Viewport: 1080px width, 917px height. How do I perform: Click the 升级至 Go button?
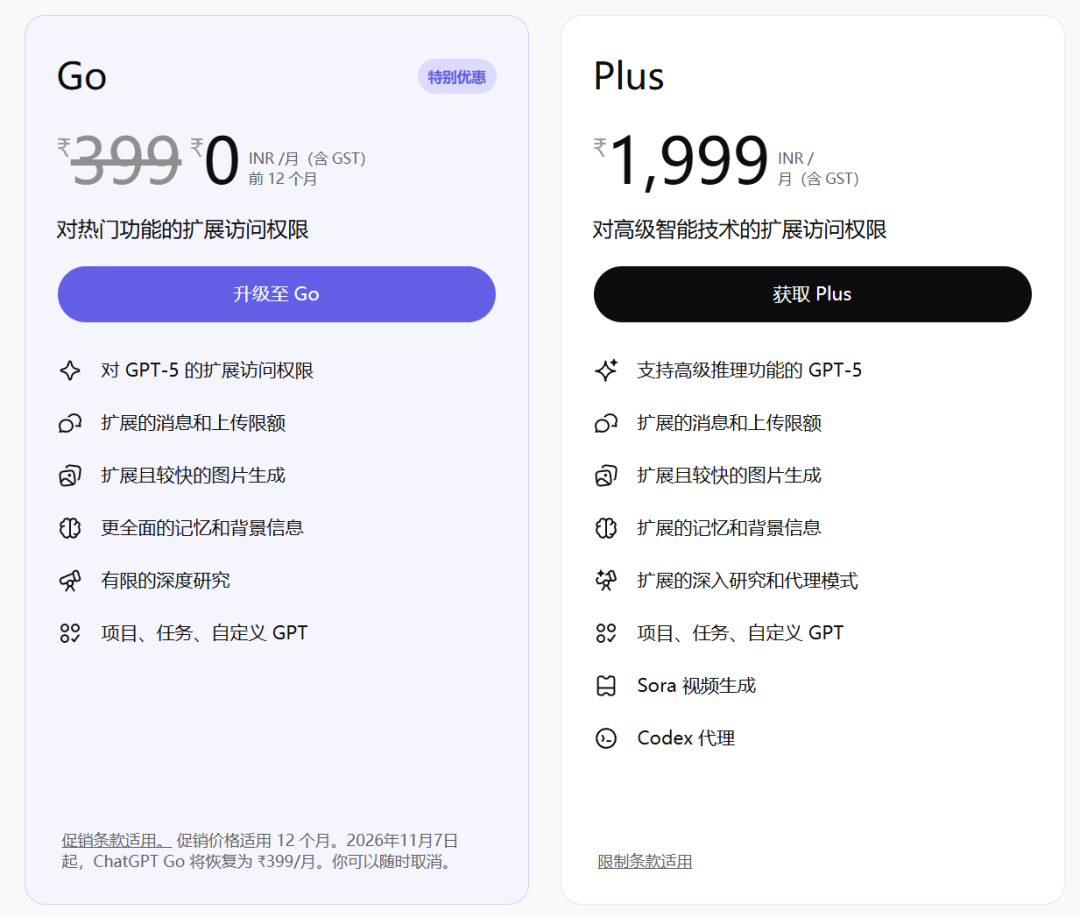[276, 294]
